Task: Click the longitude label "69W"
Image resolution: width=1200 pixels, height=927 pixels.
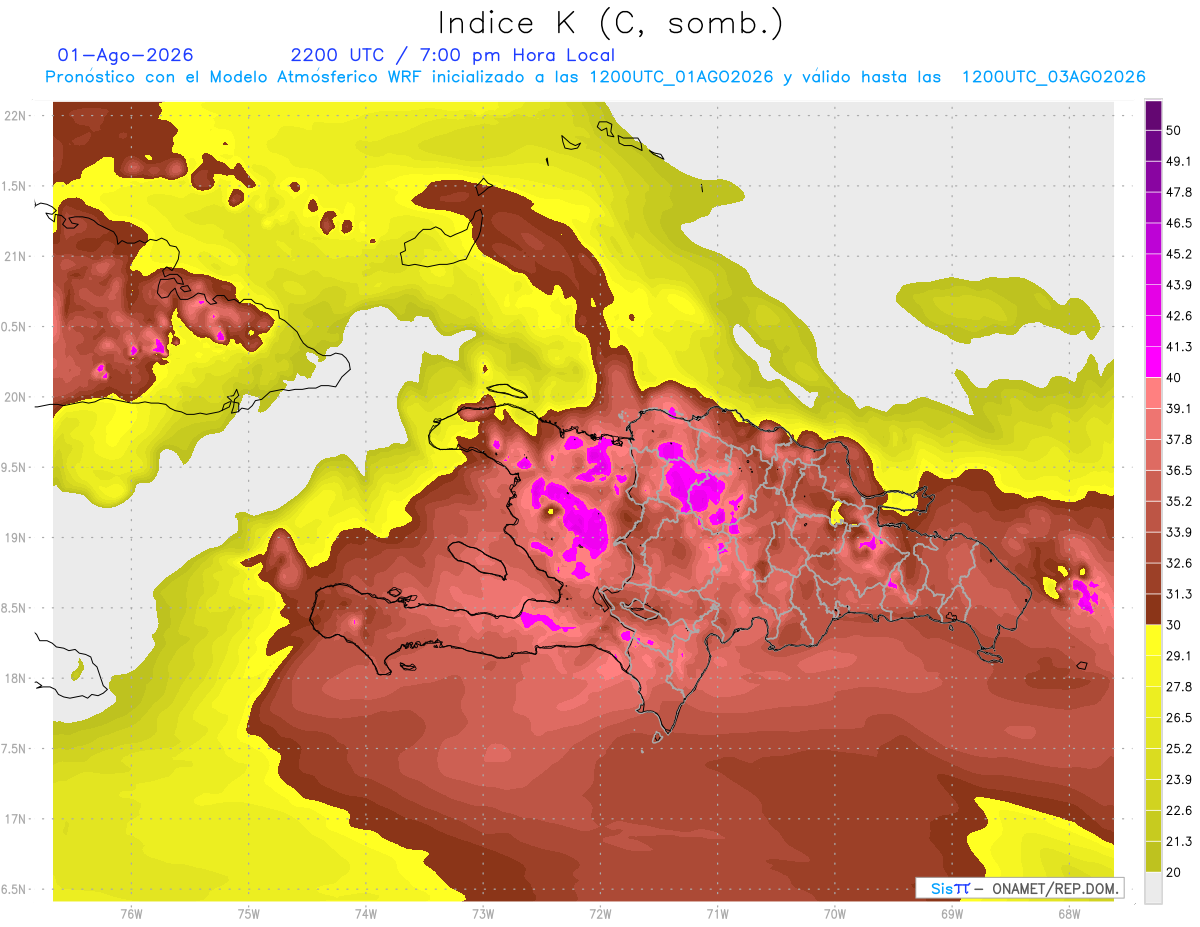Action: pyautogui.click(x=951, y=913)
